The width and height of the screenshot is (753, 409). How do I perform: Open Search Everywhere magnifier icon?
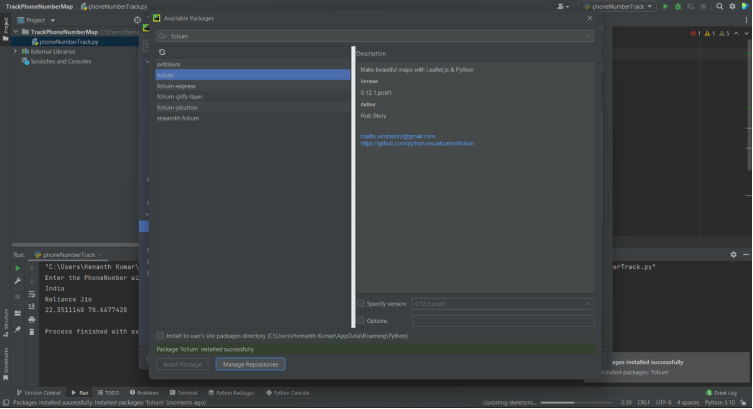(x=719, y=6)
